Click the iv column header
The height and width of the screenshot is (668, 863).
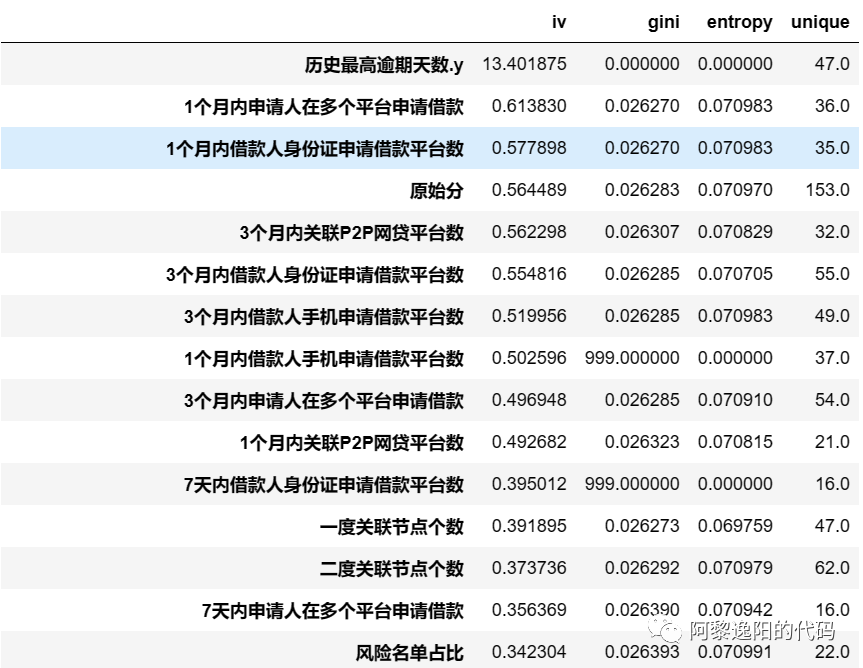pyautogui.click(x=559, y=22)
